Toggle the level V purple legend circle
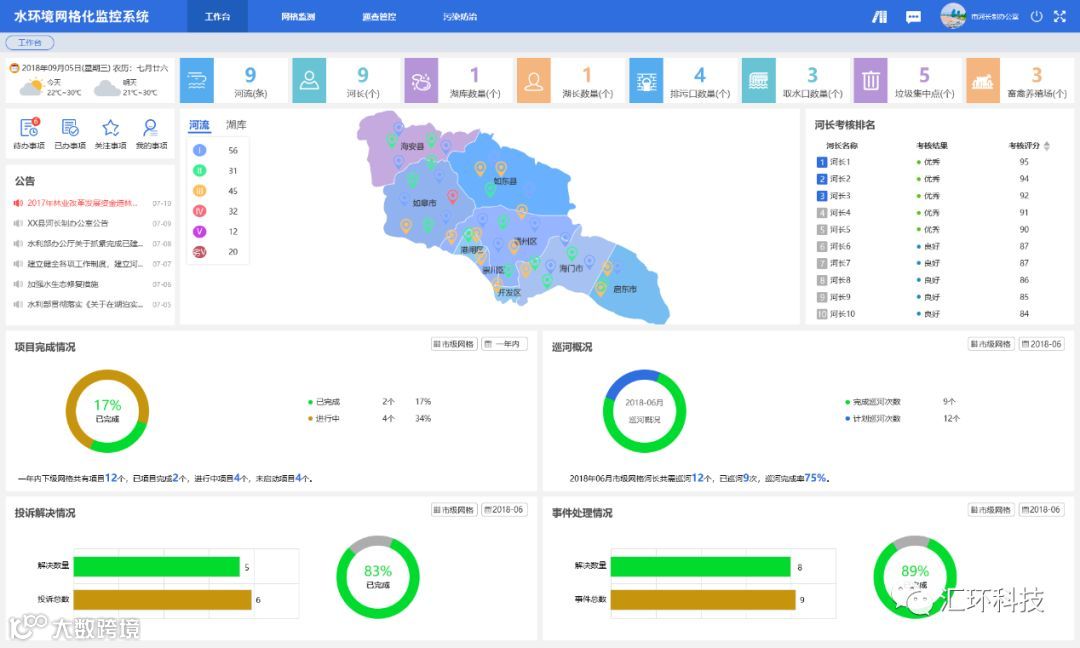 click(x=199, y=231)
